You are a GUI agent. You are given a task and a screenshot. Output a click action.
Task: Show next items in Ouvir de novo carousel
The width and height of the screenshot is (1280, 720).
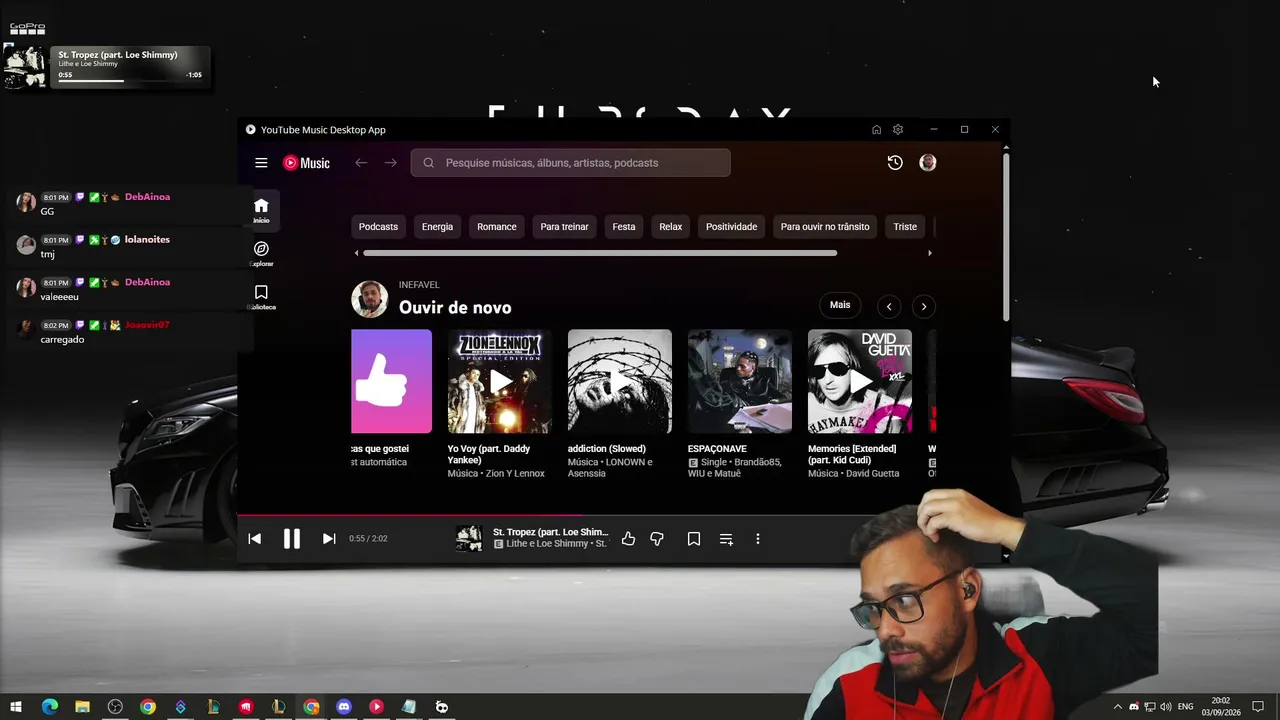923,306
